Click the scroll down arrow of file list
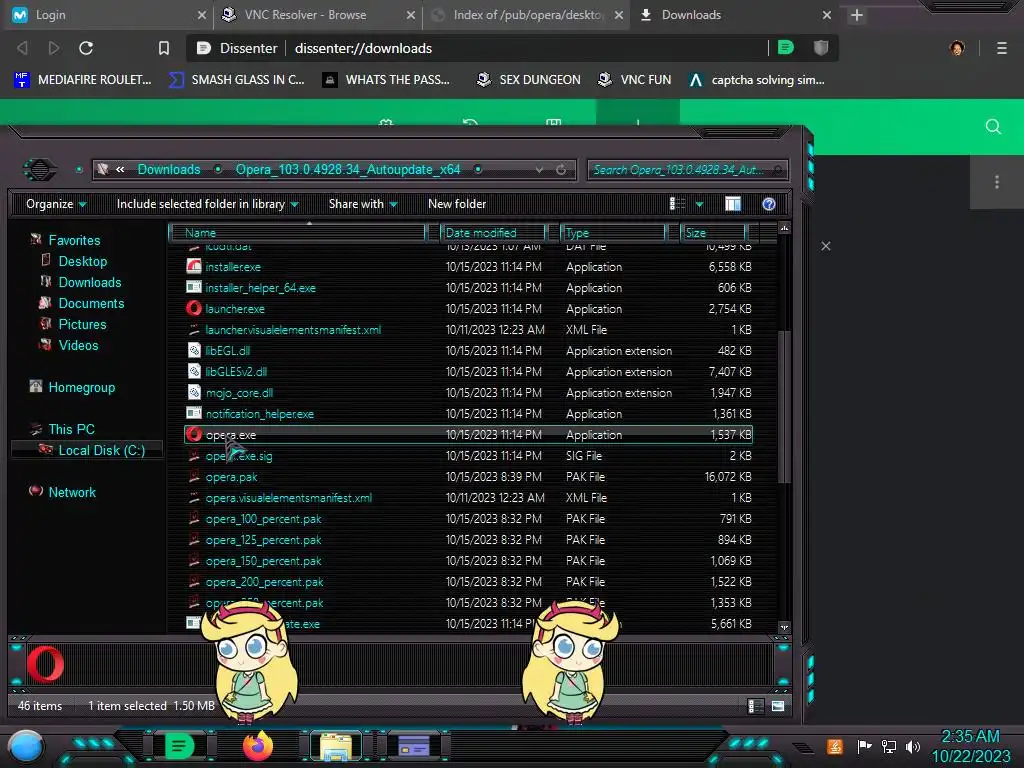This screenshot has width=1024, height=768. click(784, 627)
